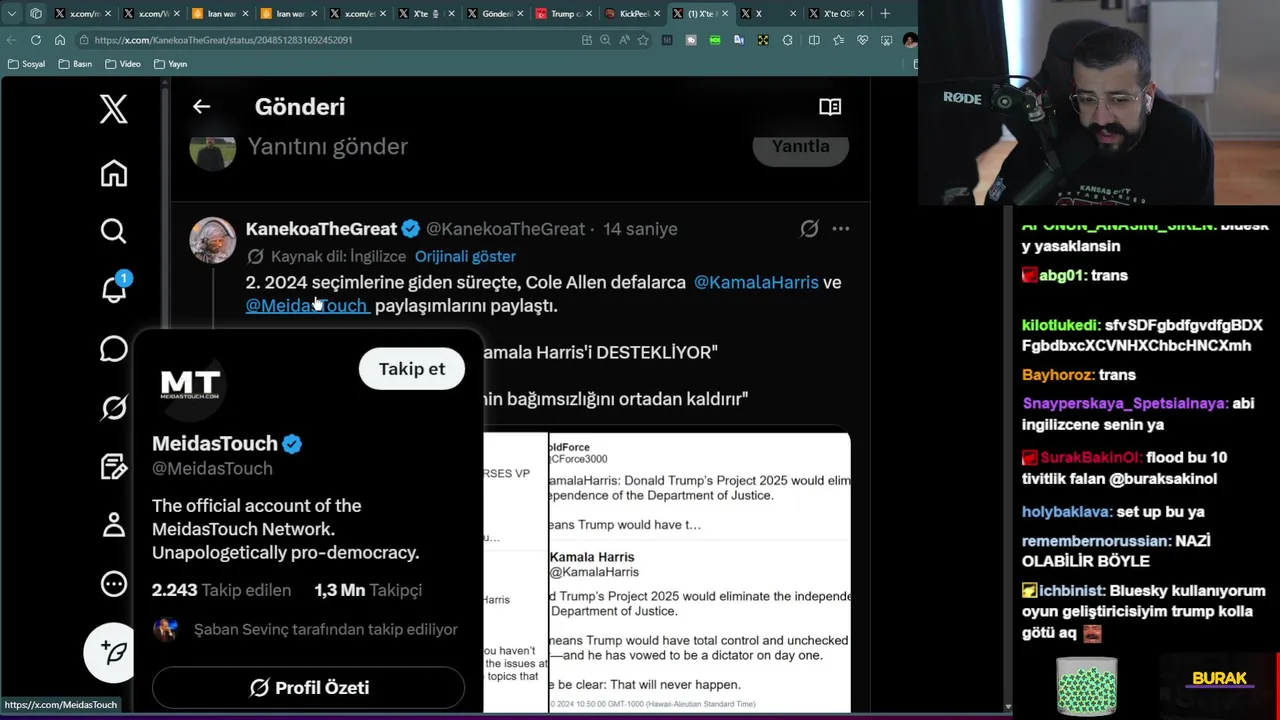This screenshot has height=720, width=1280.
Task: Open split screen icon in toolbar
Action: pyautogui.click(x=813, y=40)
